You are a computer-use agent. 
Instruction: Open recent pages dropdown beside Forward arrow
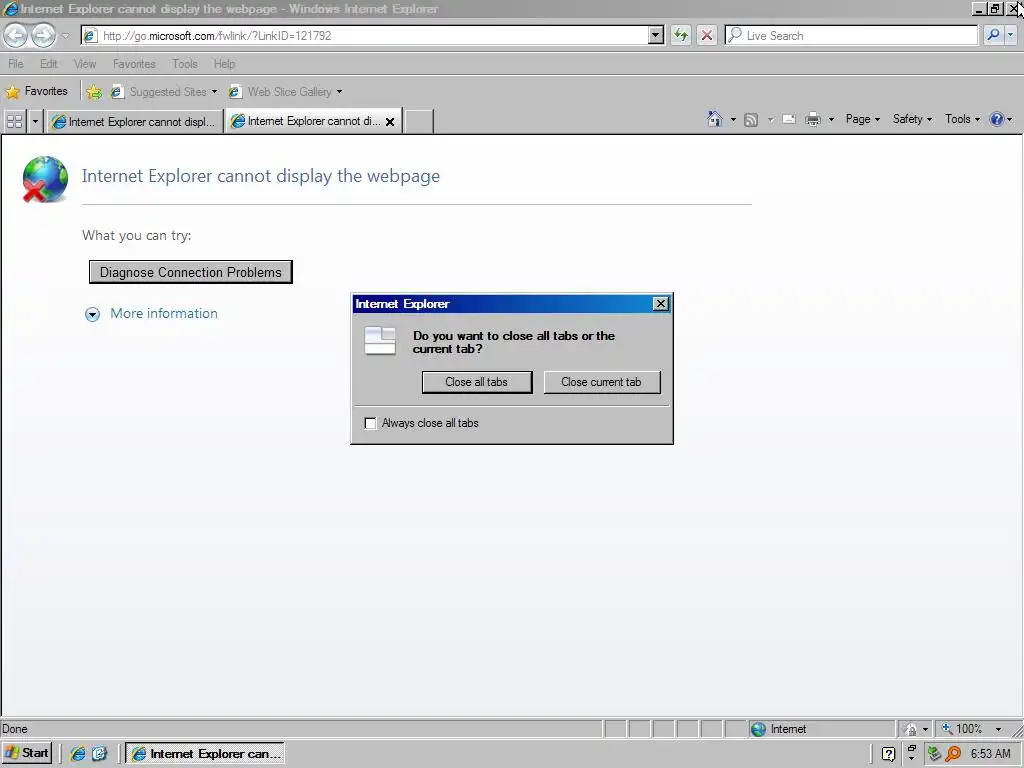pos(65,36)
